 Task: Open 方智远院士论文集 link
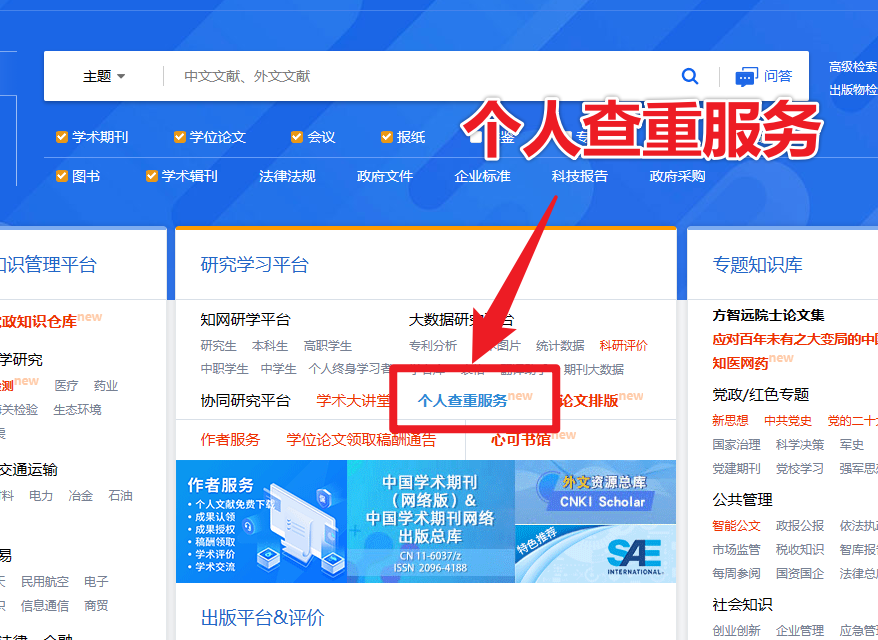(768, 315)
